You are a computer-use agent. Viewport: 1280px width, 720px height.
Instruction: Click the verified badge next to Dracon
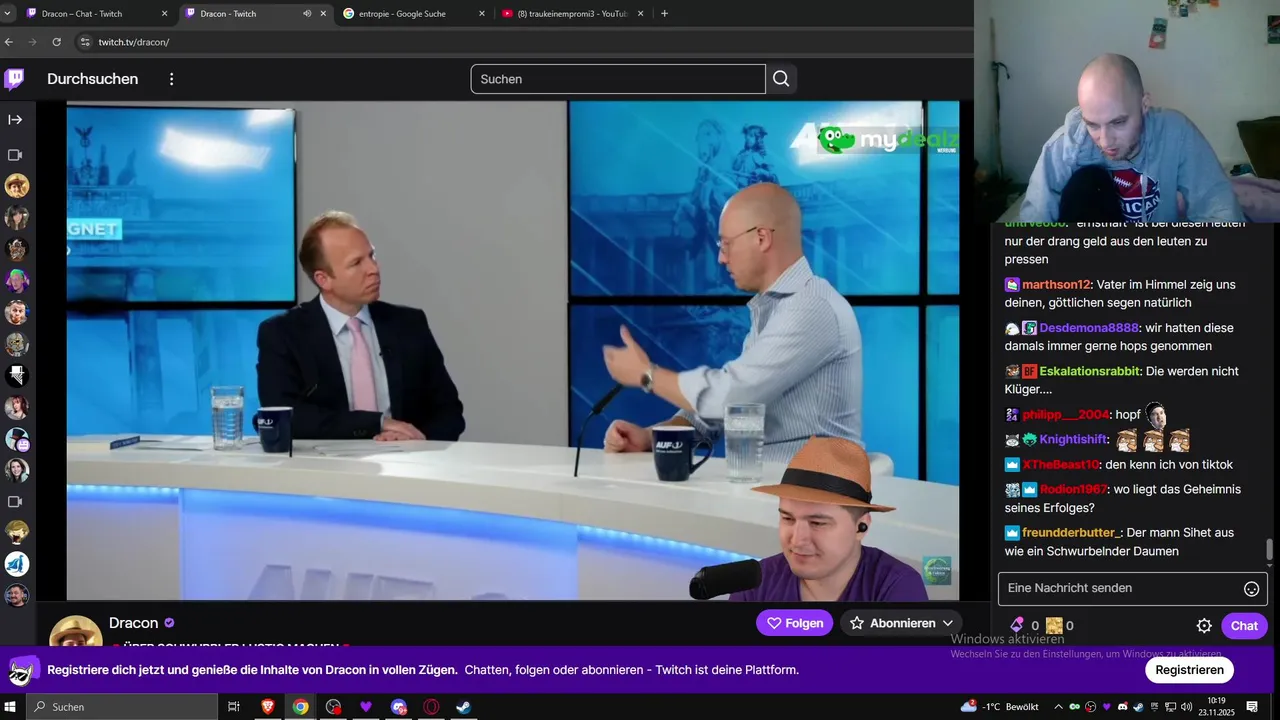tap(169, 623)
